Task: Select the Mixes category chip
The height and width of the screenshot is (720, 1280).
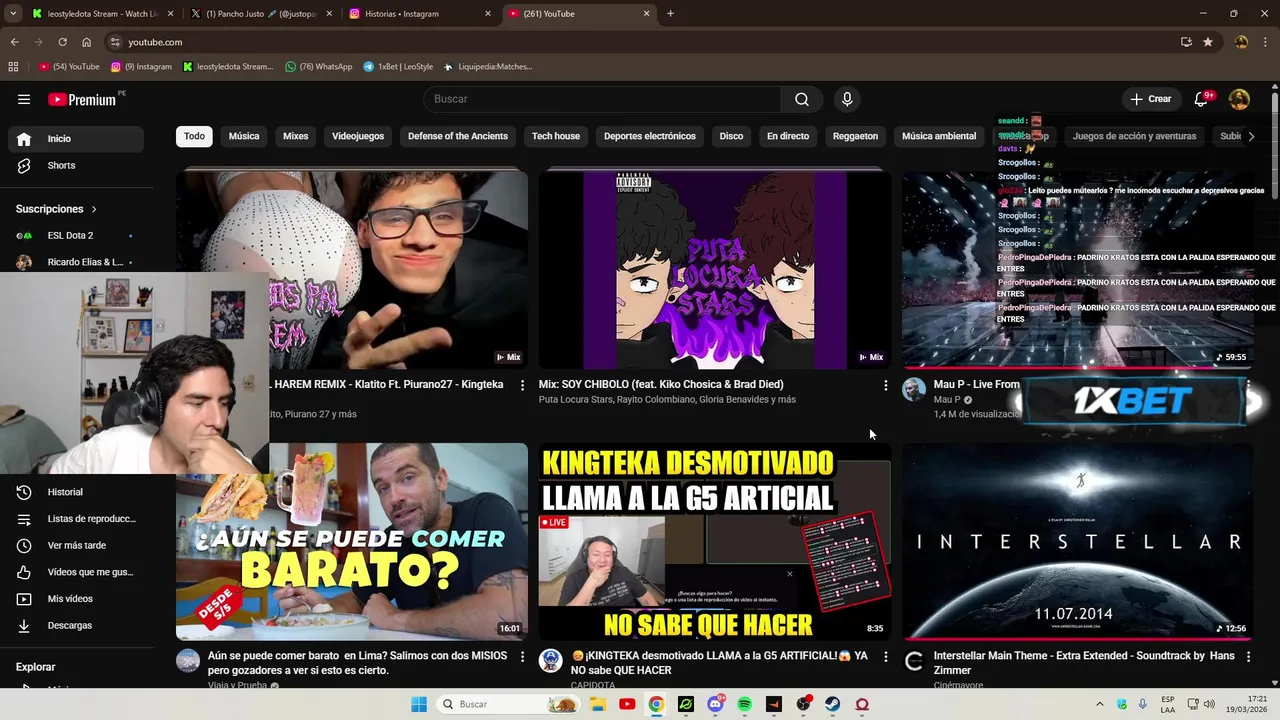Action: [x=296, y=136]
